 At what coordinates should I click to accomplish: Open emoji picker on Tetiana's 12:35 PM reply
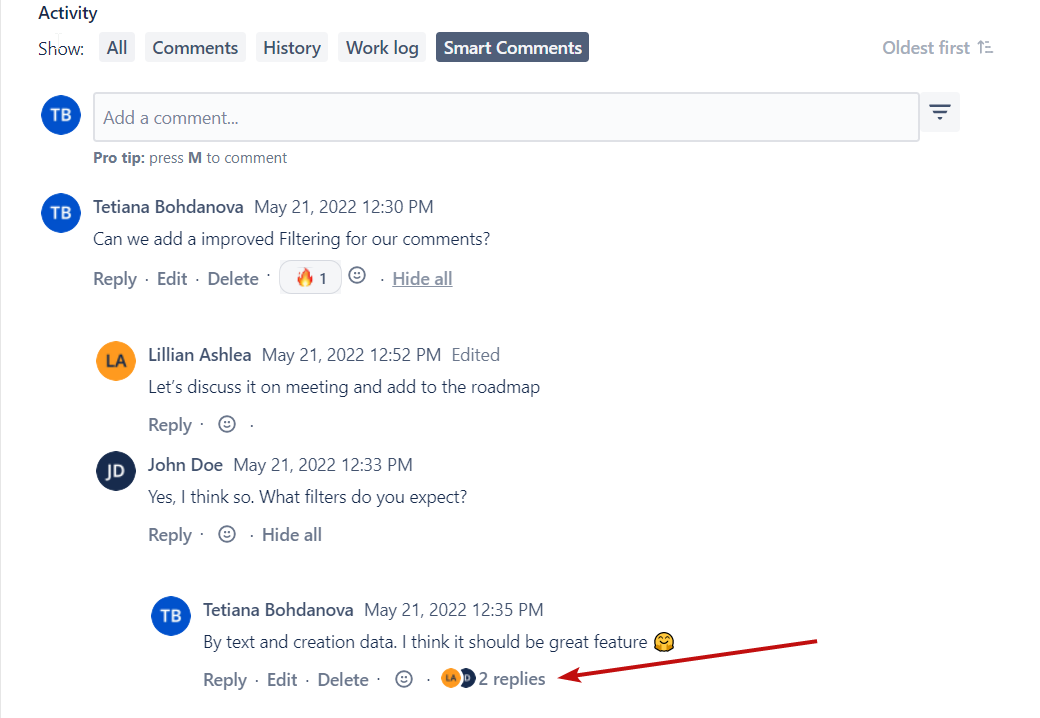point(404,679)
